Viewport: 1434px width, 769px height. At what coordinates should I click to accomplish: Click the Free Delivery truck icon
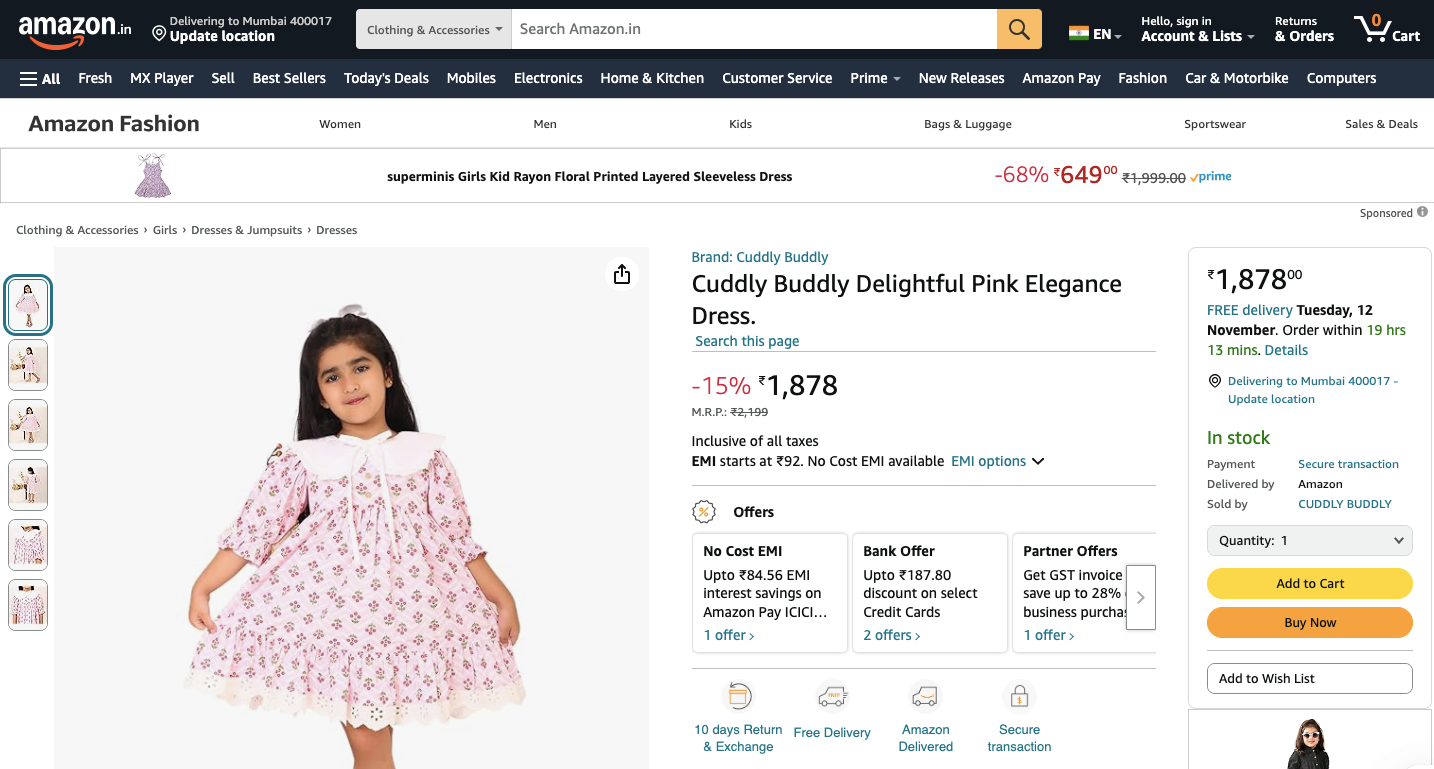pos(832,695)
